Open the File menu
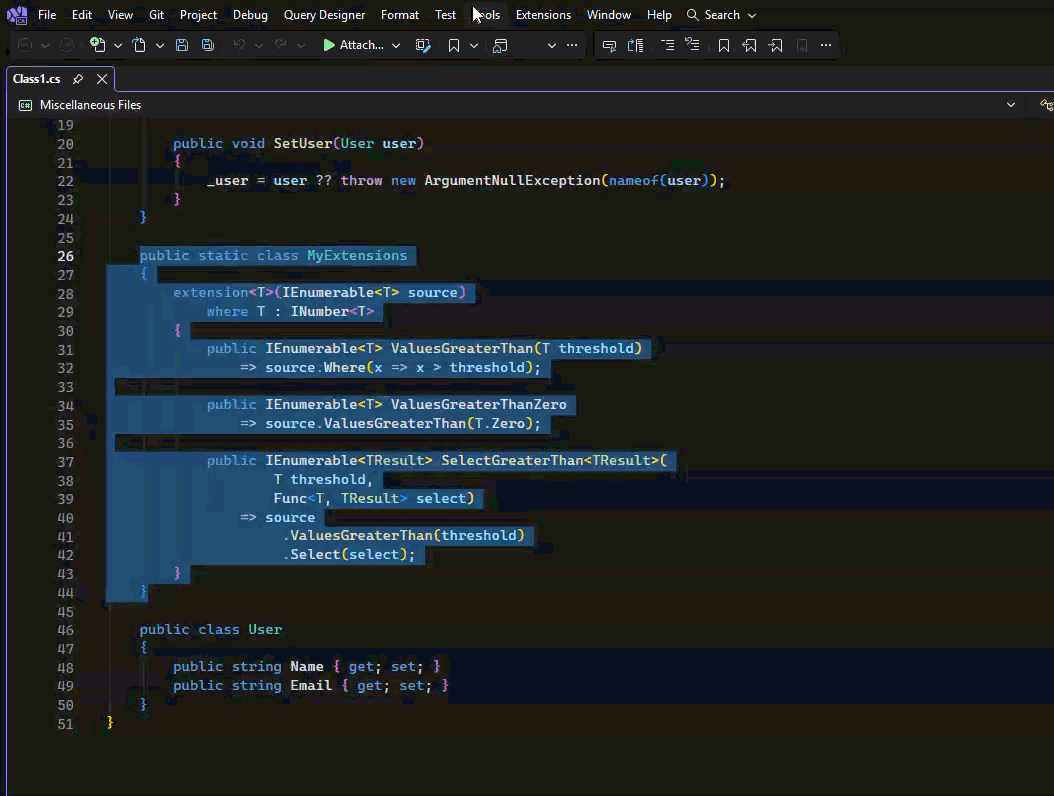The width and height of the screenshot is (1054, 796). 47,15
